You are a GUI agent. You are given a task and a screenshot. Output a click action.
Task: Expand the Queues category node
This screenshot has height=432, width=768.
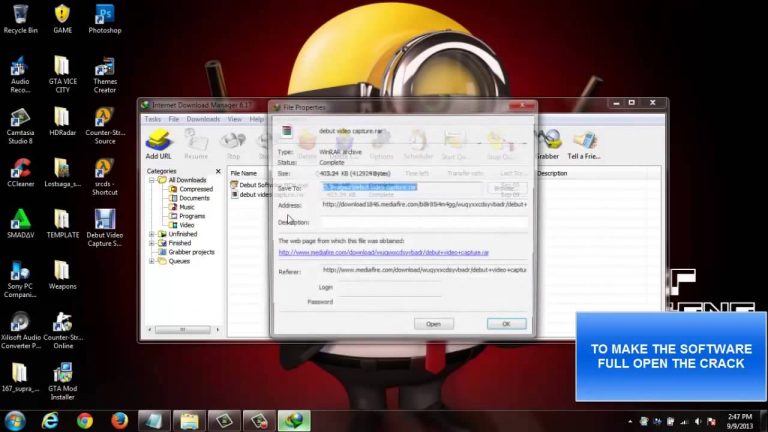(x=152, y=261)
